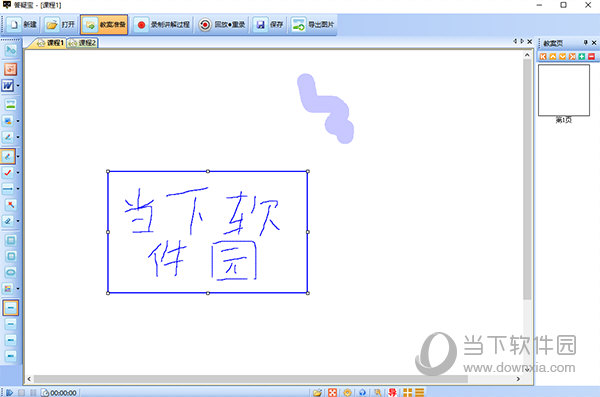
Task: Open the dropdown next to the screenshot icon
Action: point(18,121)
